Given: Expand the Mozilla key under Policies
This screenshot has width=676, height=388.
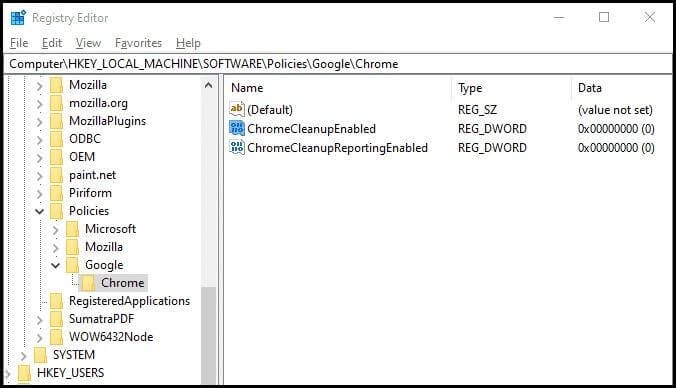Looking at the screenshot, I should tap(56, 248).
